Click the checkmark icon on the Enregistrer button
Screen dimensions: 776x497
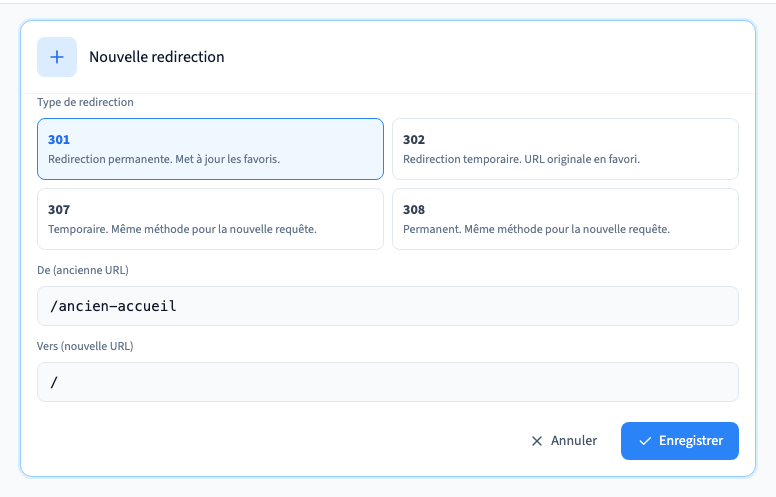(645, 441)
